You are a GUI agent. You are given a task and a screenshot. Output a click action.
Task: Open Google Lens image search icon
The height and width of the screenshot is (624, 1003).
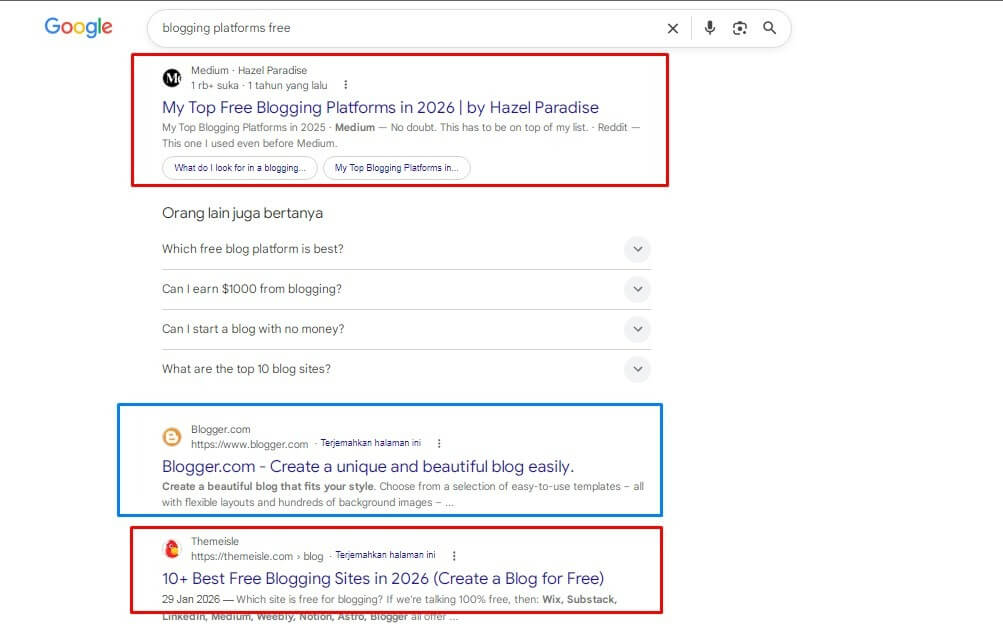(x=739, y=27)
